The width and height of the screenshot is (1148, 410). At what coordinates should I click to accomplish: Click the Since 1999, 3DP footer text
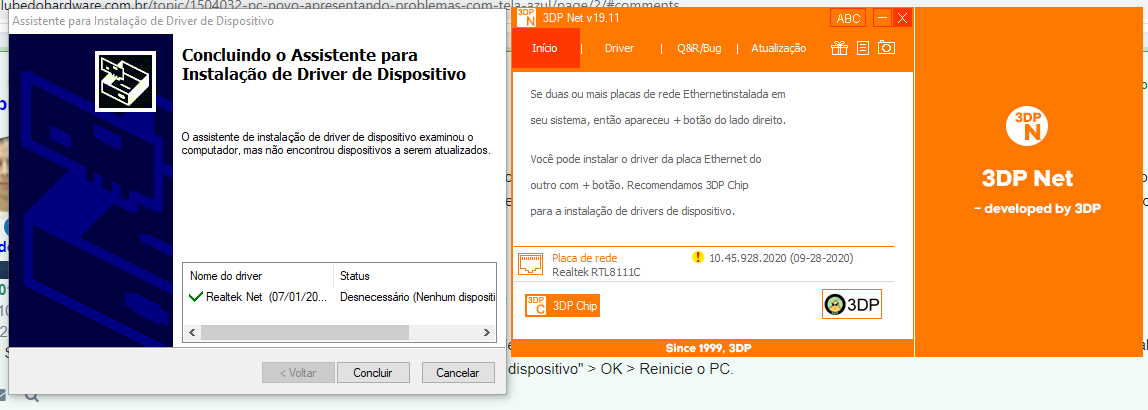click(x=709, y=347)
